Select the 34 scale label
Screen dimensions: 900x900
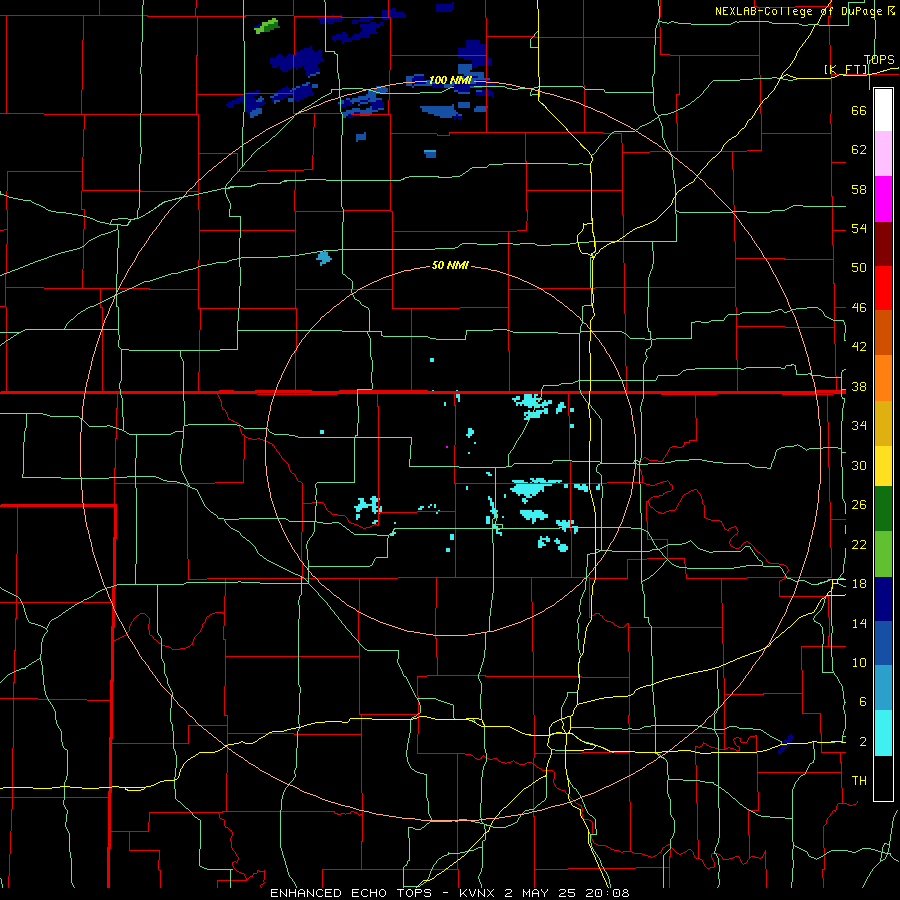click(x=859, y=426)
